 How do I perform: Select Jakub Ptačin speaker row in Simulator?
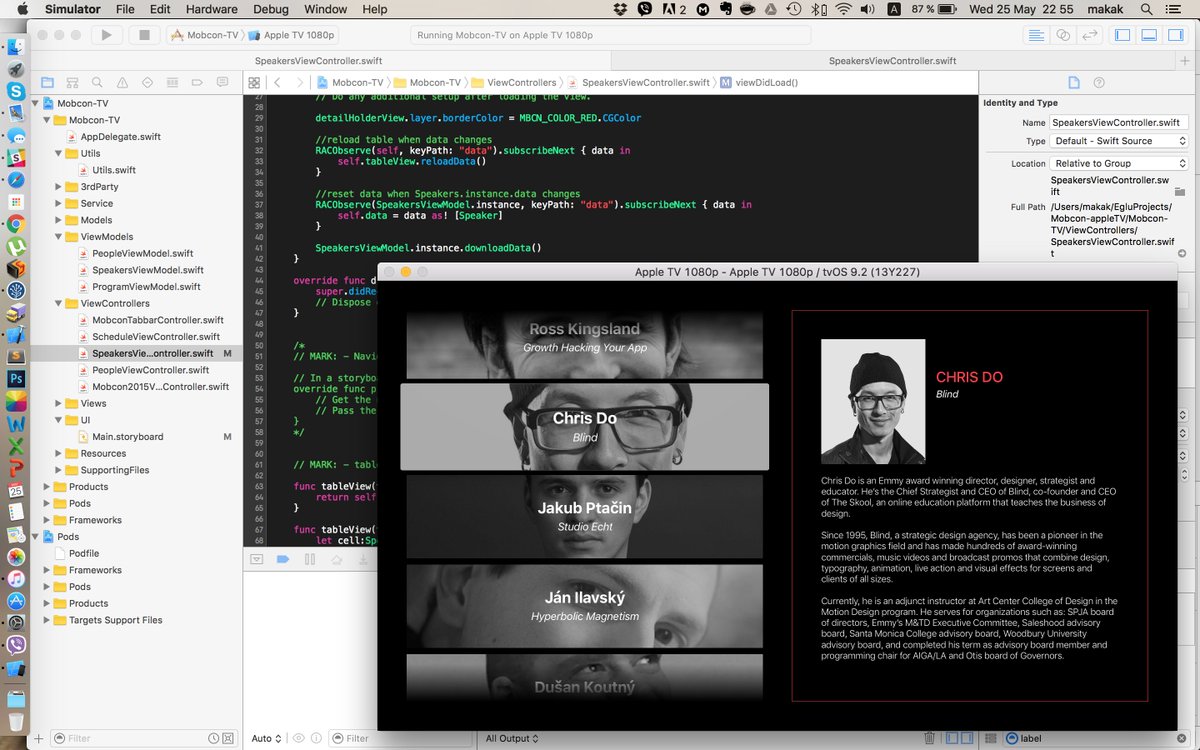(584, 516)
